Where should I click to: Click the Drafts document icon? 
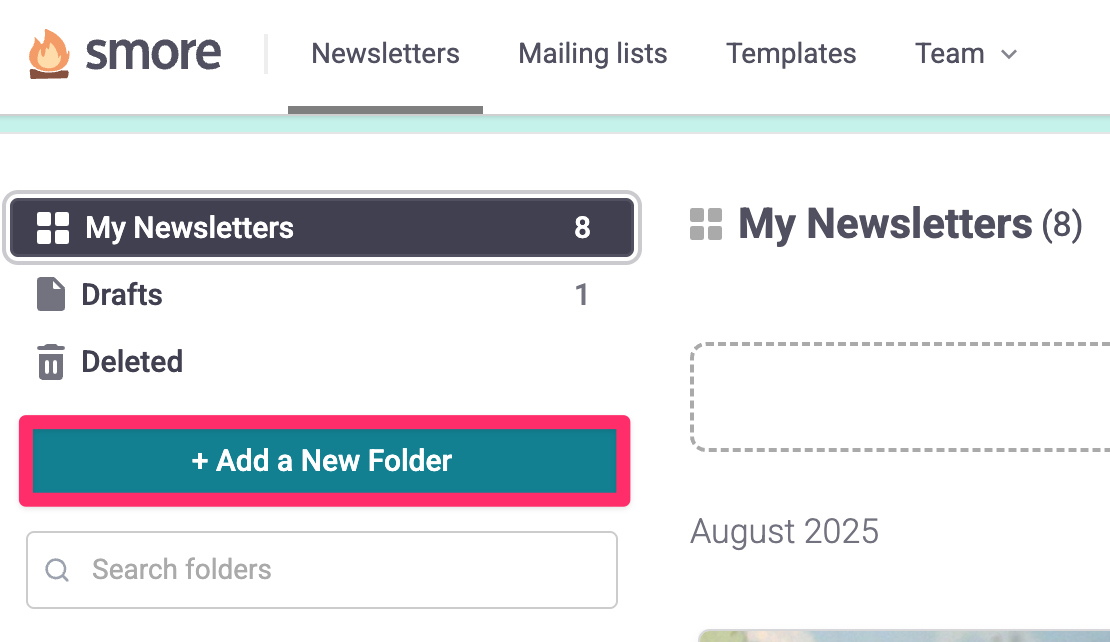(51, 294)
